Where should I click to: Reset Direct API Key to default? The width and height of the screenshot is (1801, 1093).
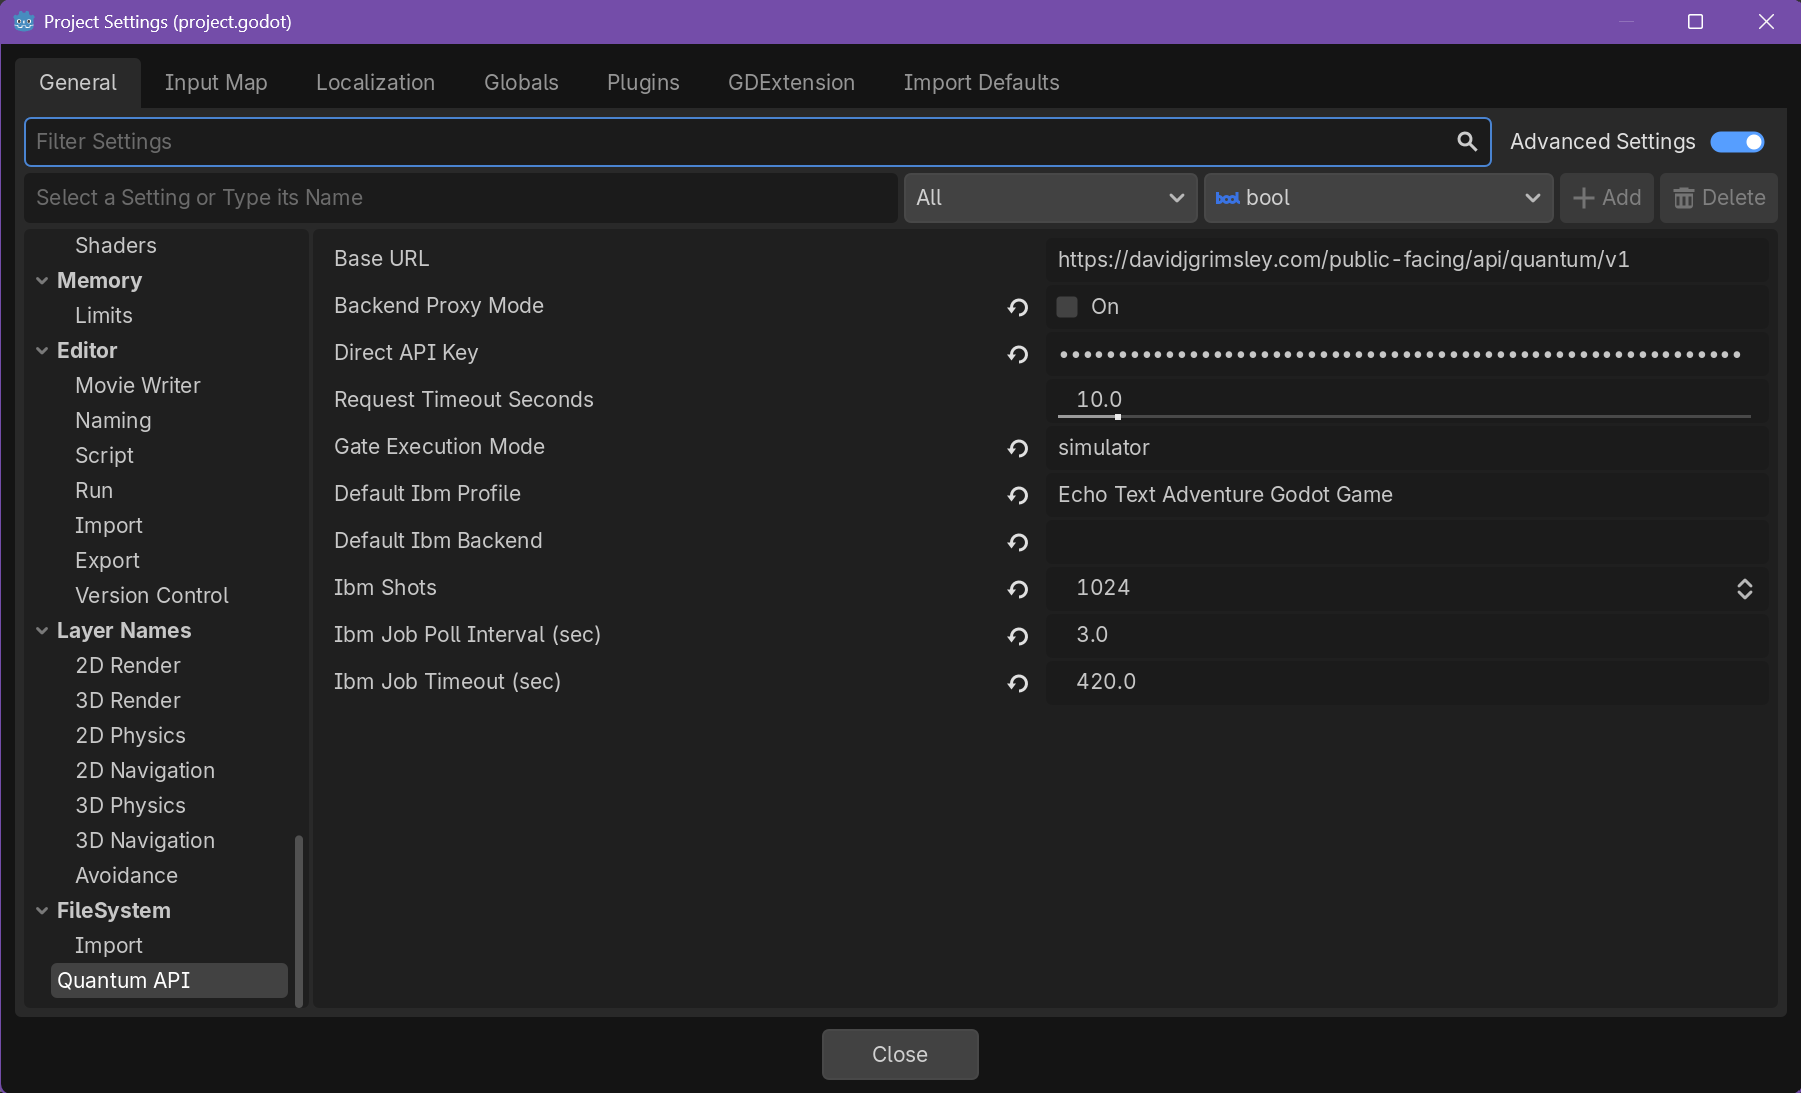click(1018, 354)
